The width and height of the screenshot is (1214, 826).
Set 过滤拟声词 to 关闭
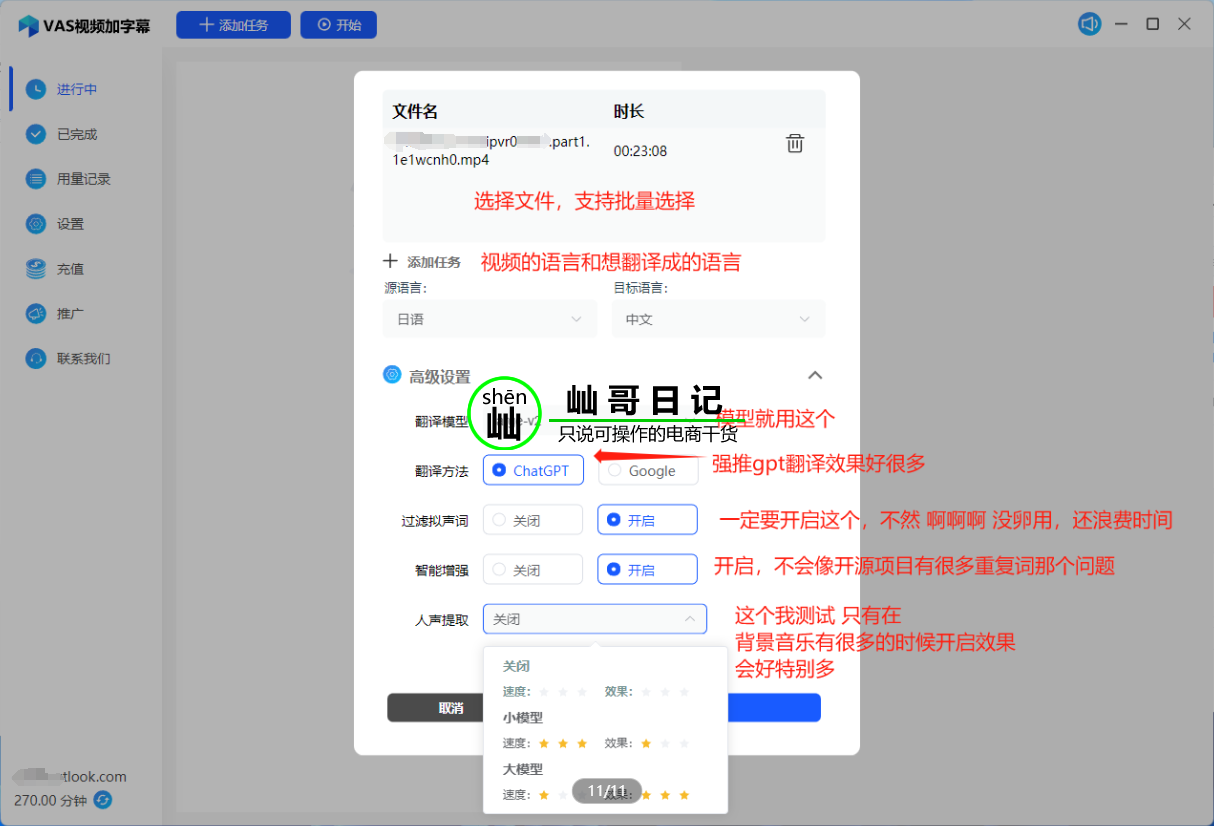click(x=533, y=520)
